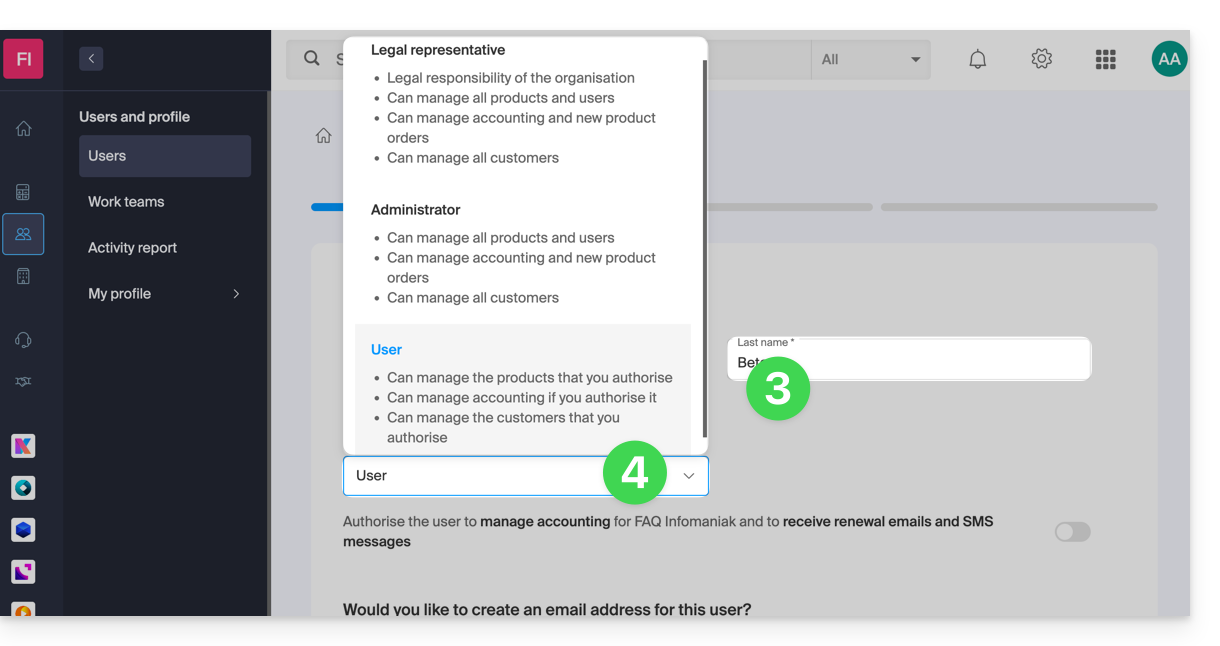Collapse the sidebar with the back arrow
Image resolution: width=1220 pixels, height=646 pixels.
(x=91, y=59)
